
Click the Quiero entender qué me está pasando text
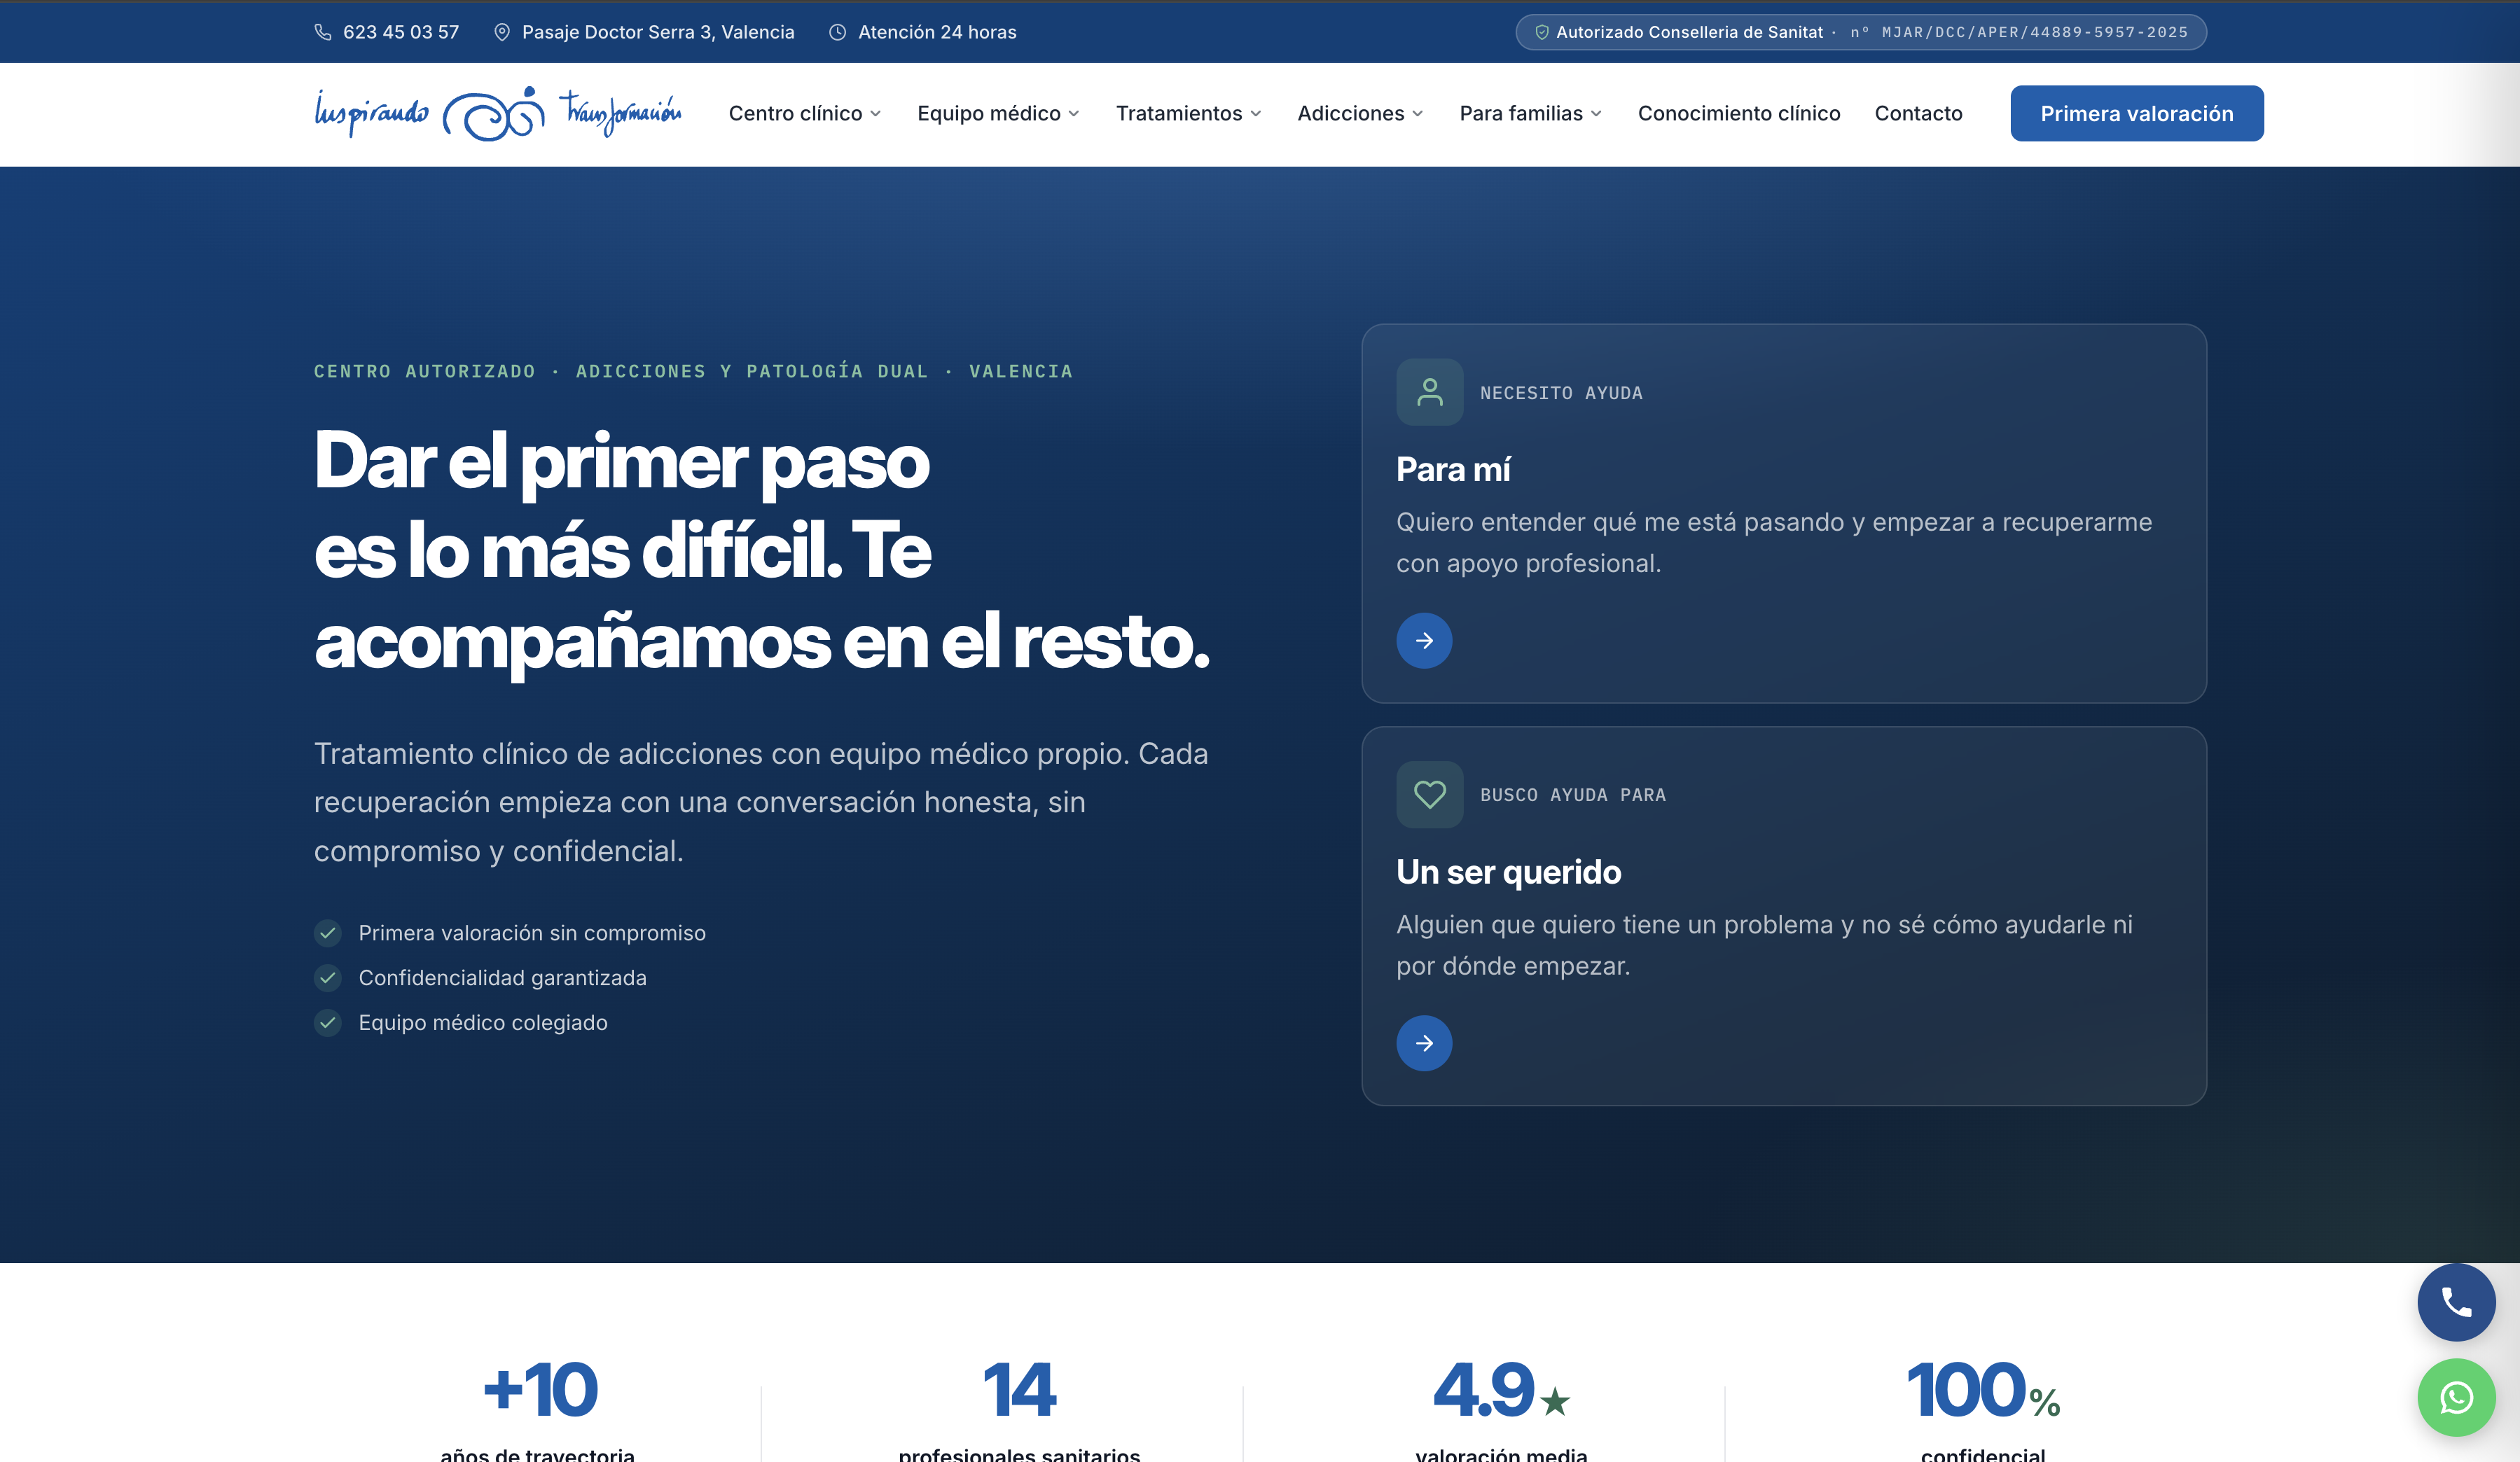click(x=1774, y=543)
